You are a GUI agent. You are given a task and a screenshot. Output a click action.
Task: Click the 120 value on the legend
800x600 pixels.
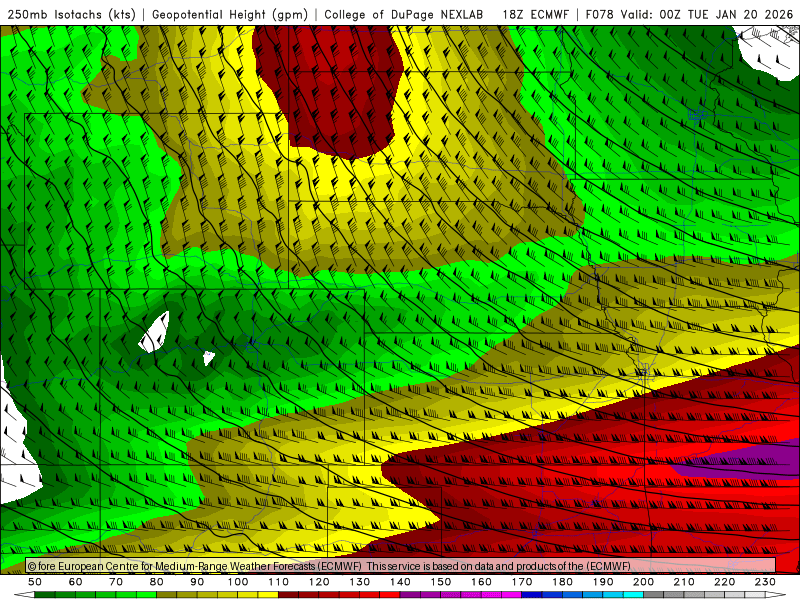319,582
